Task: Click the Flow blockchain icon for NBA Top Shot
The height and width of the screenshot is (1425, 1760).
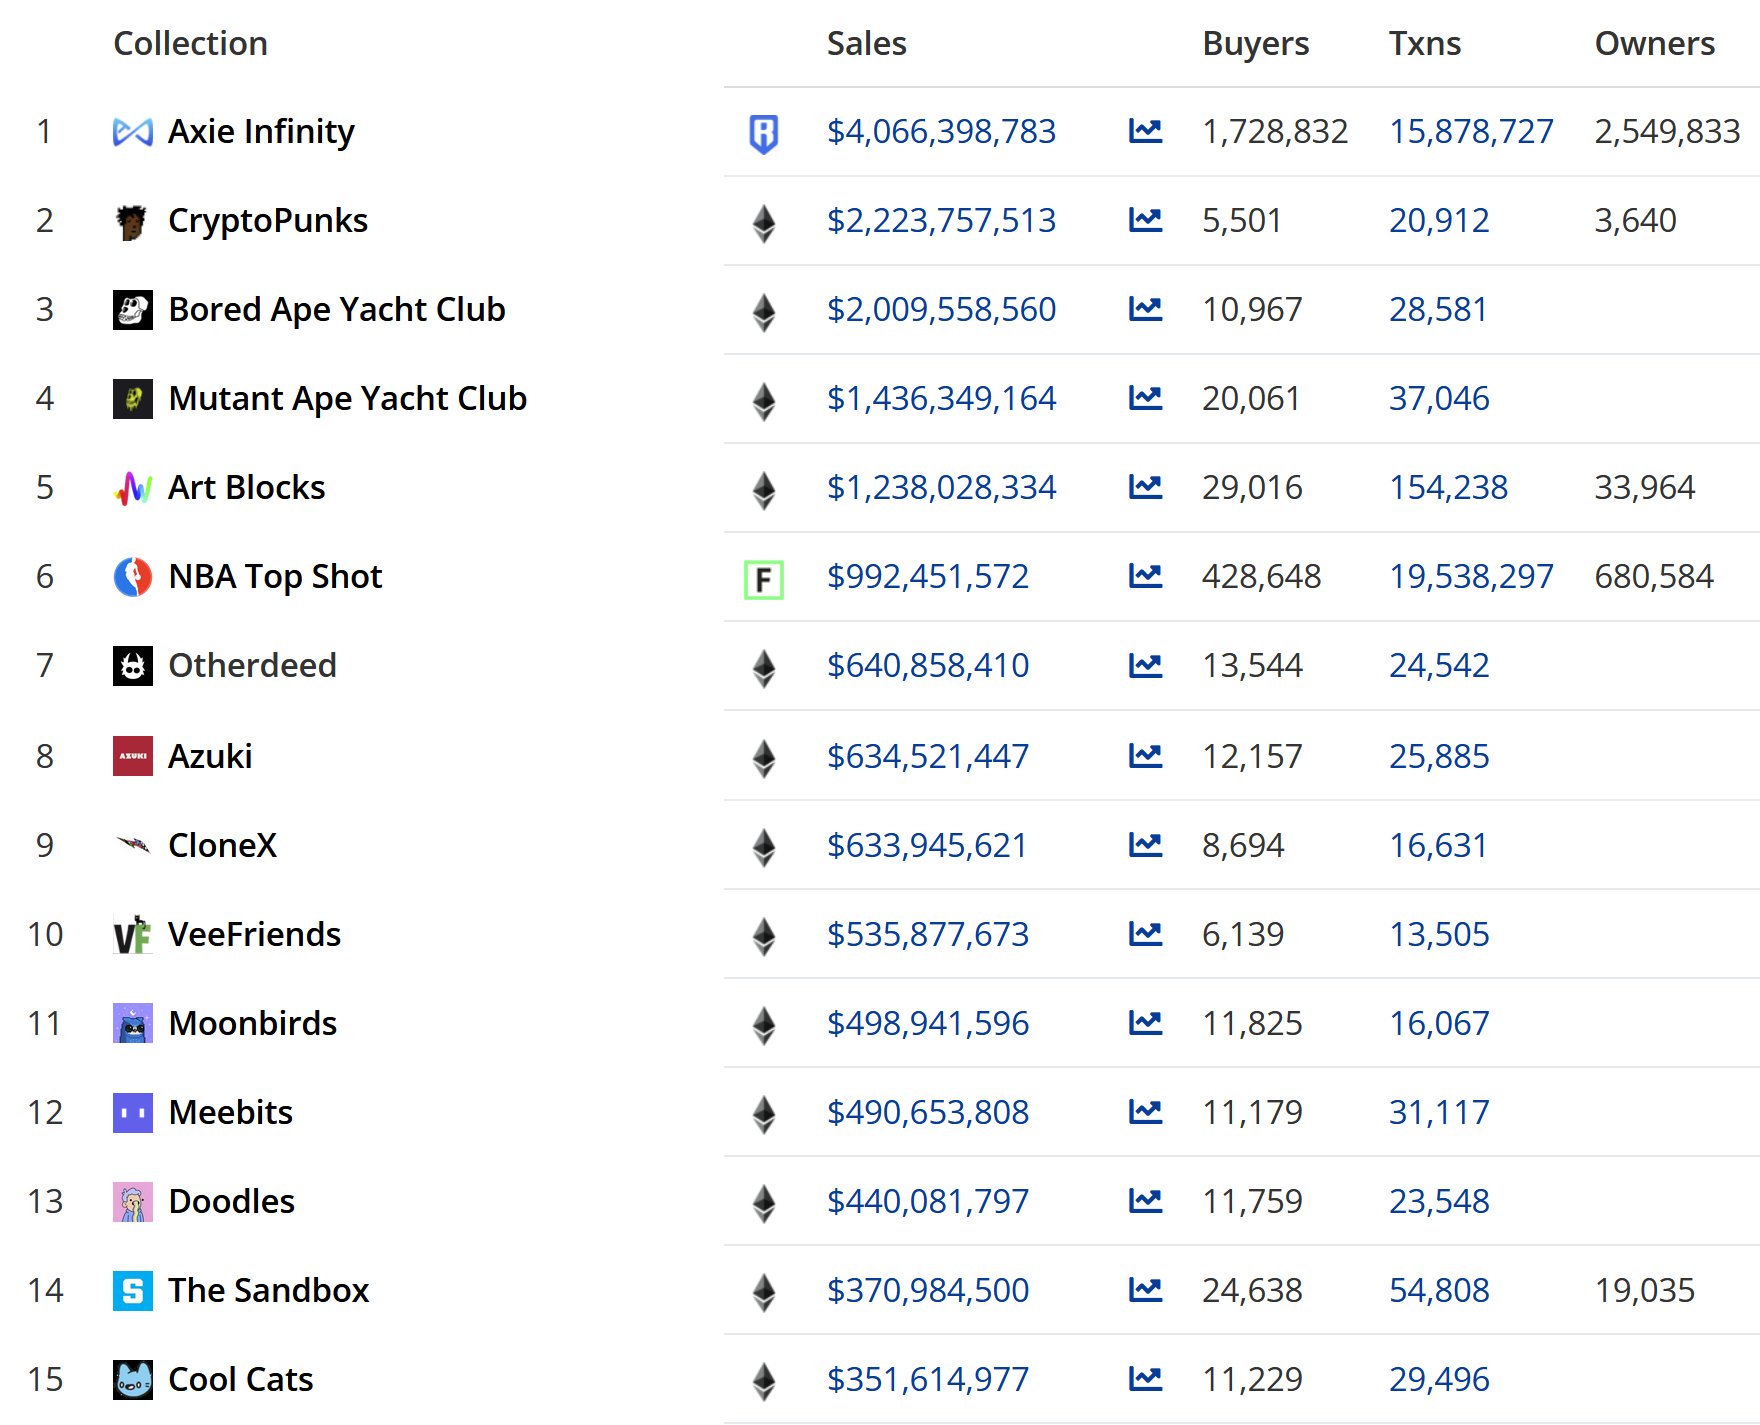Action: [763, 578]
